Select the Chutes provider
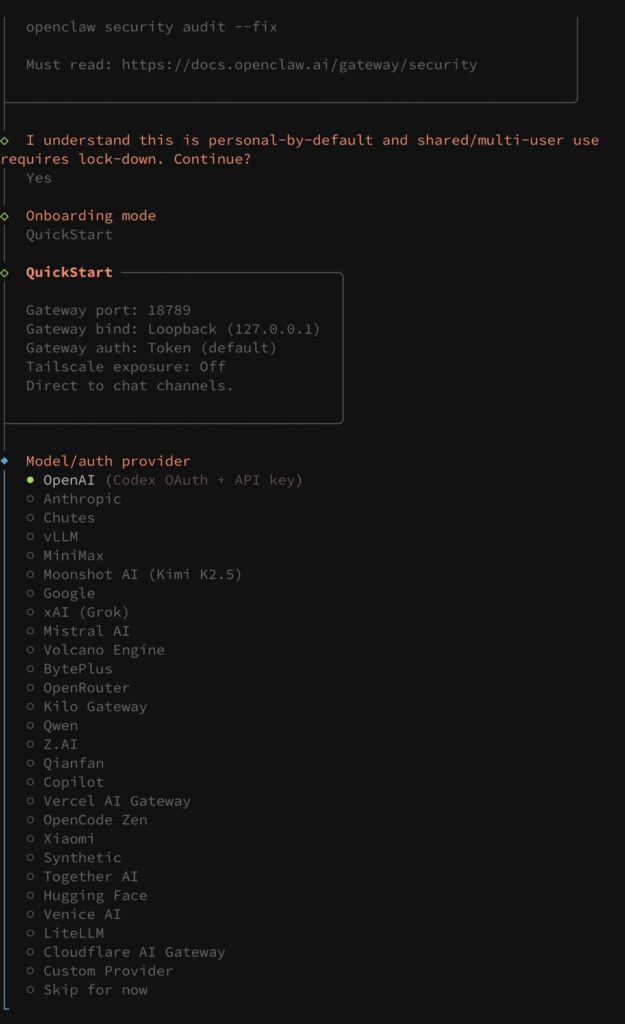625x1024 pixels. 68,518
